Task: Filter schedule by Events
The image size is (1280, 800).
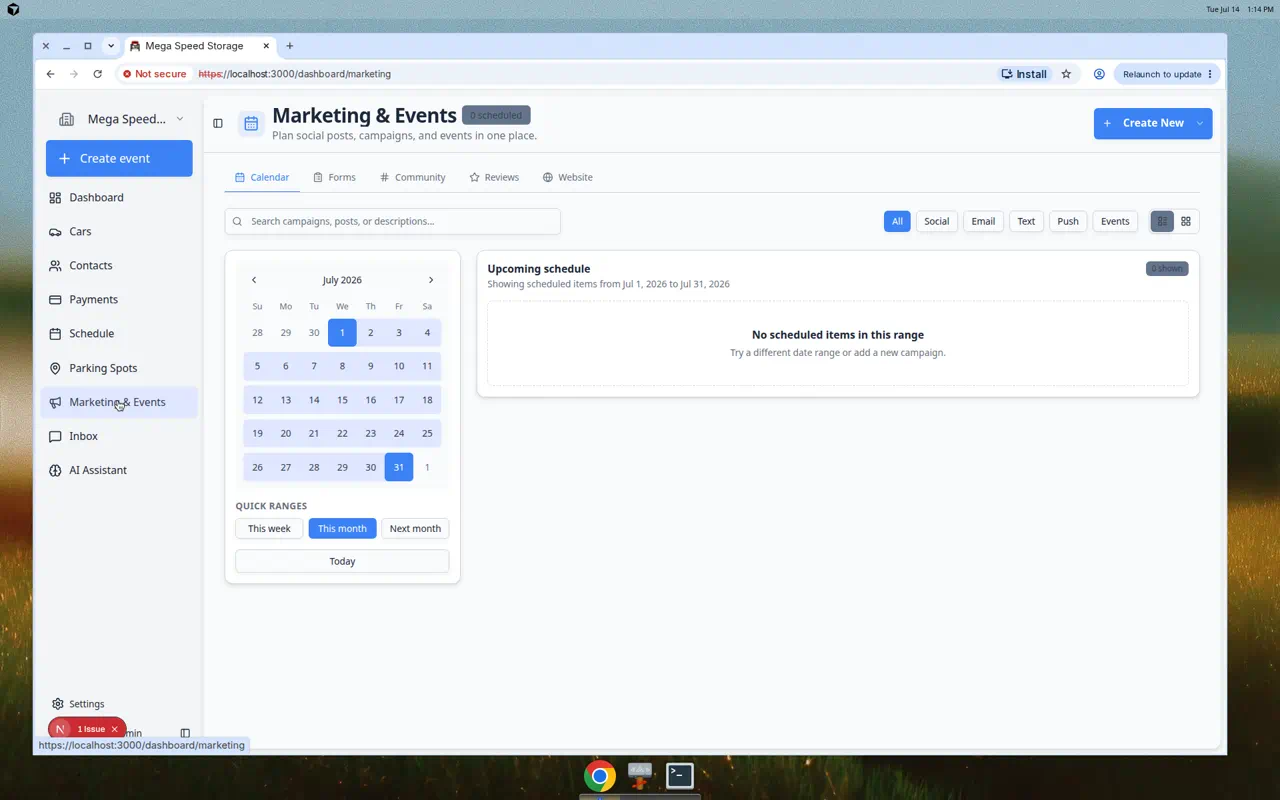Action: tap(1115, 221)
